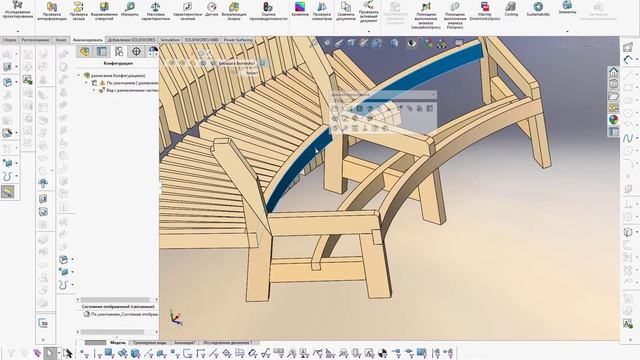Select the Измерить tool
This screenshot has height=360, width=640.
[129, 9]
